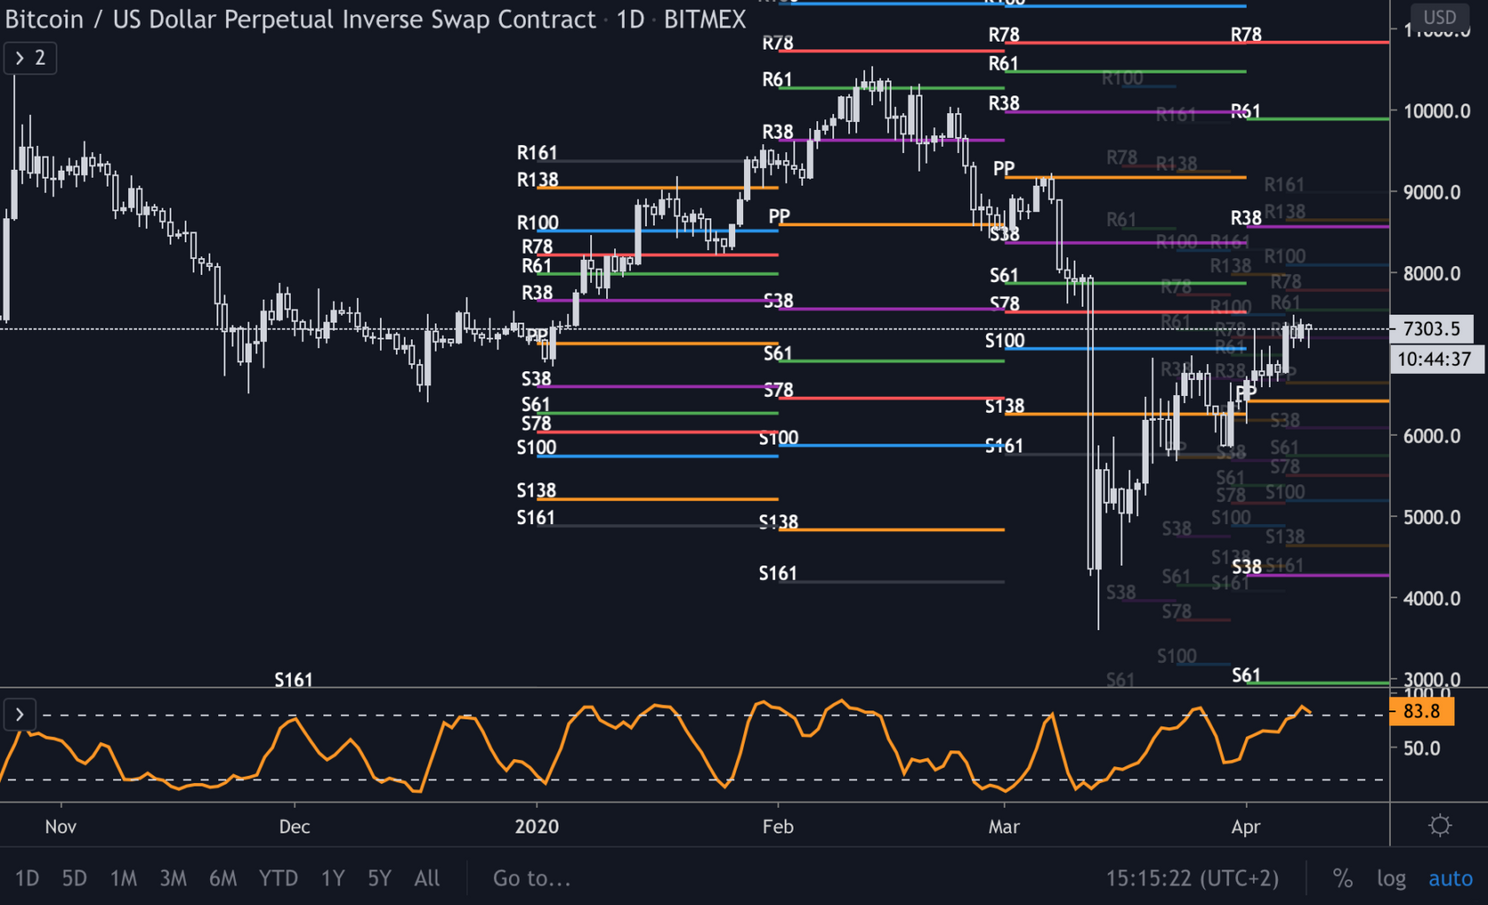The height and width of the screenshot is (905, 1488).
Task: Select the 1Y time range
Action: (333, 878)
